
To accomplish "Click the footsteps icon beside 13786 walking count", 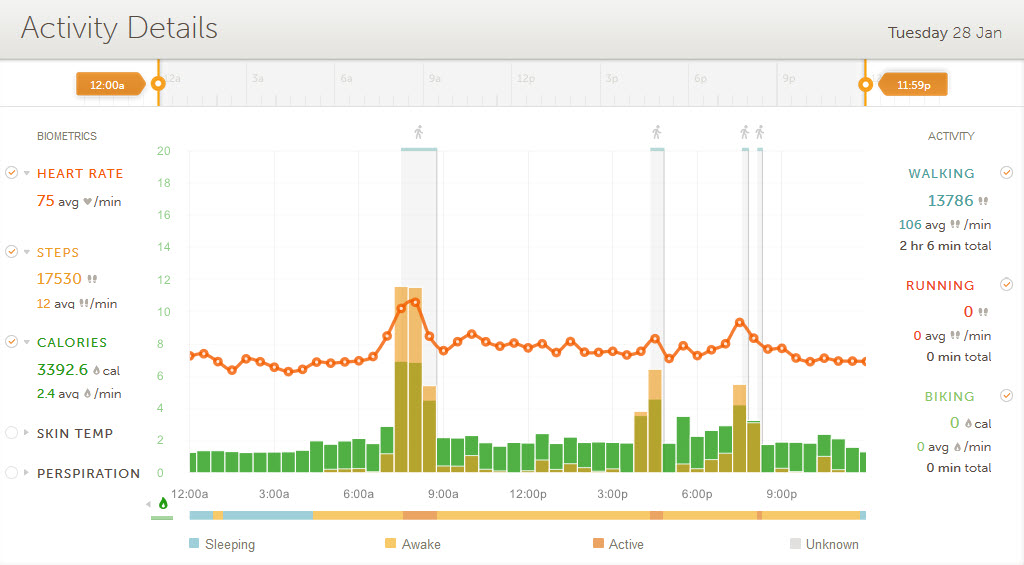I will coord(983,201).
